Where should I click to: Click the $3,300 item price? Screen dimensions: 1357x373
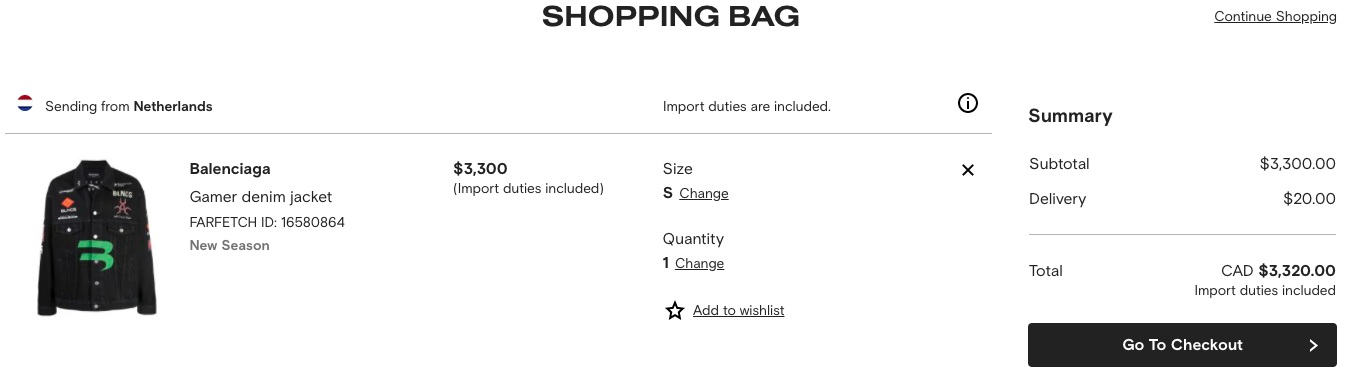pyautogui.click(x=480, y=168)
